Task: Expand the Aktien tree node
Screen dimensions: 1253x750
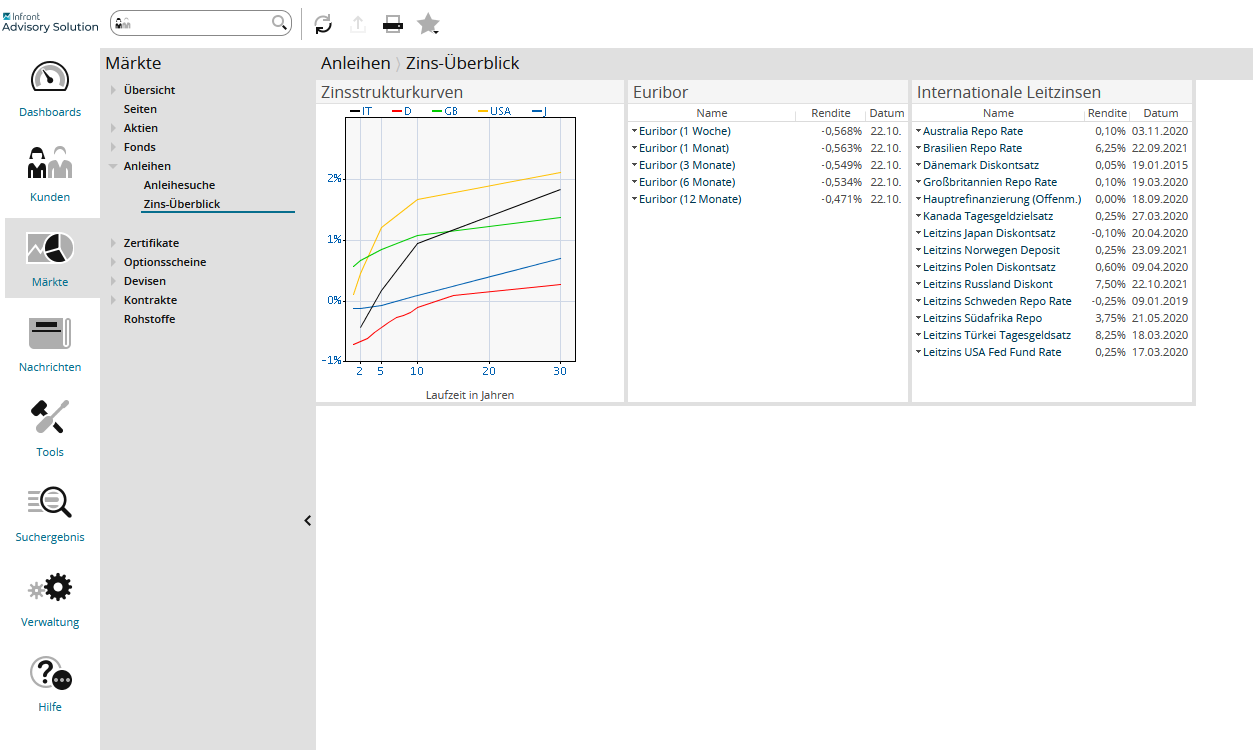Action: (114, 128)
